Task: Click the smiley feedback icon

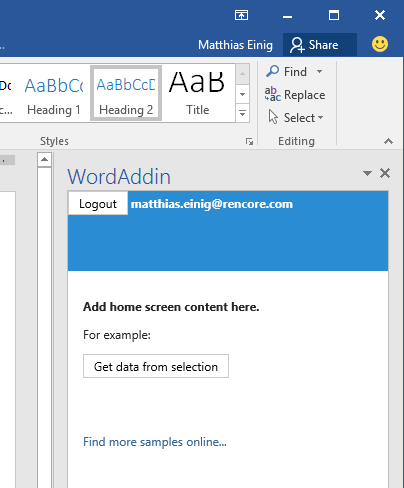Action: (380, 44)
